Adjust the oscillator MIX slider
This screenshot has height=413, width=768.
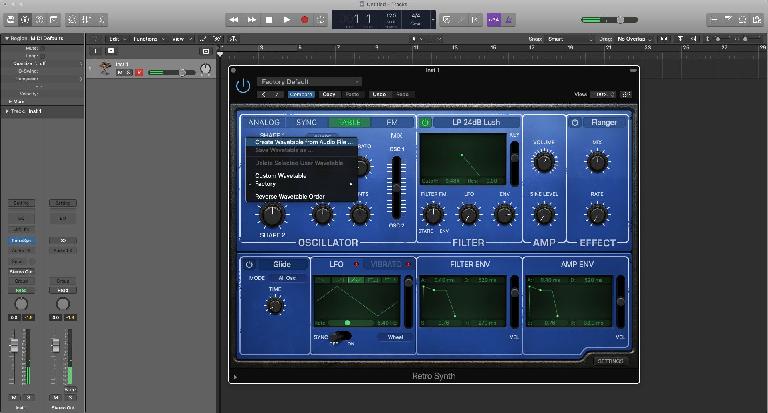tap(396, 188)
